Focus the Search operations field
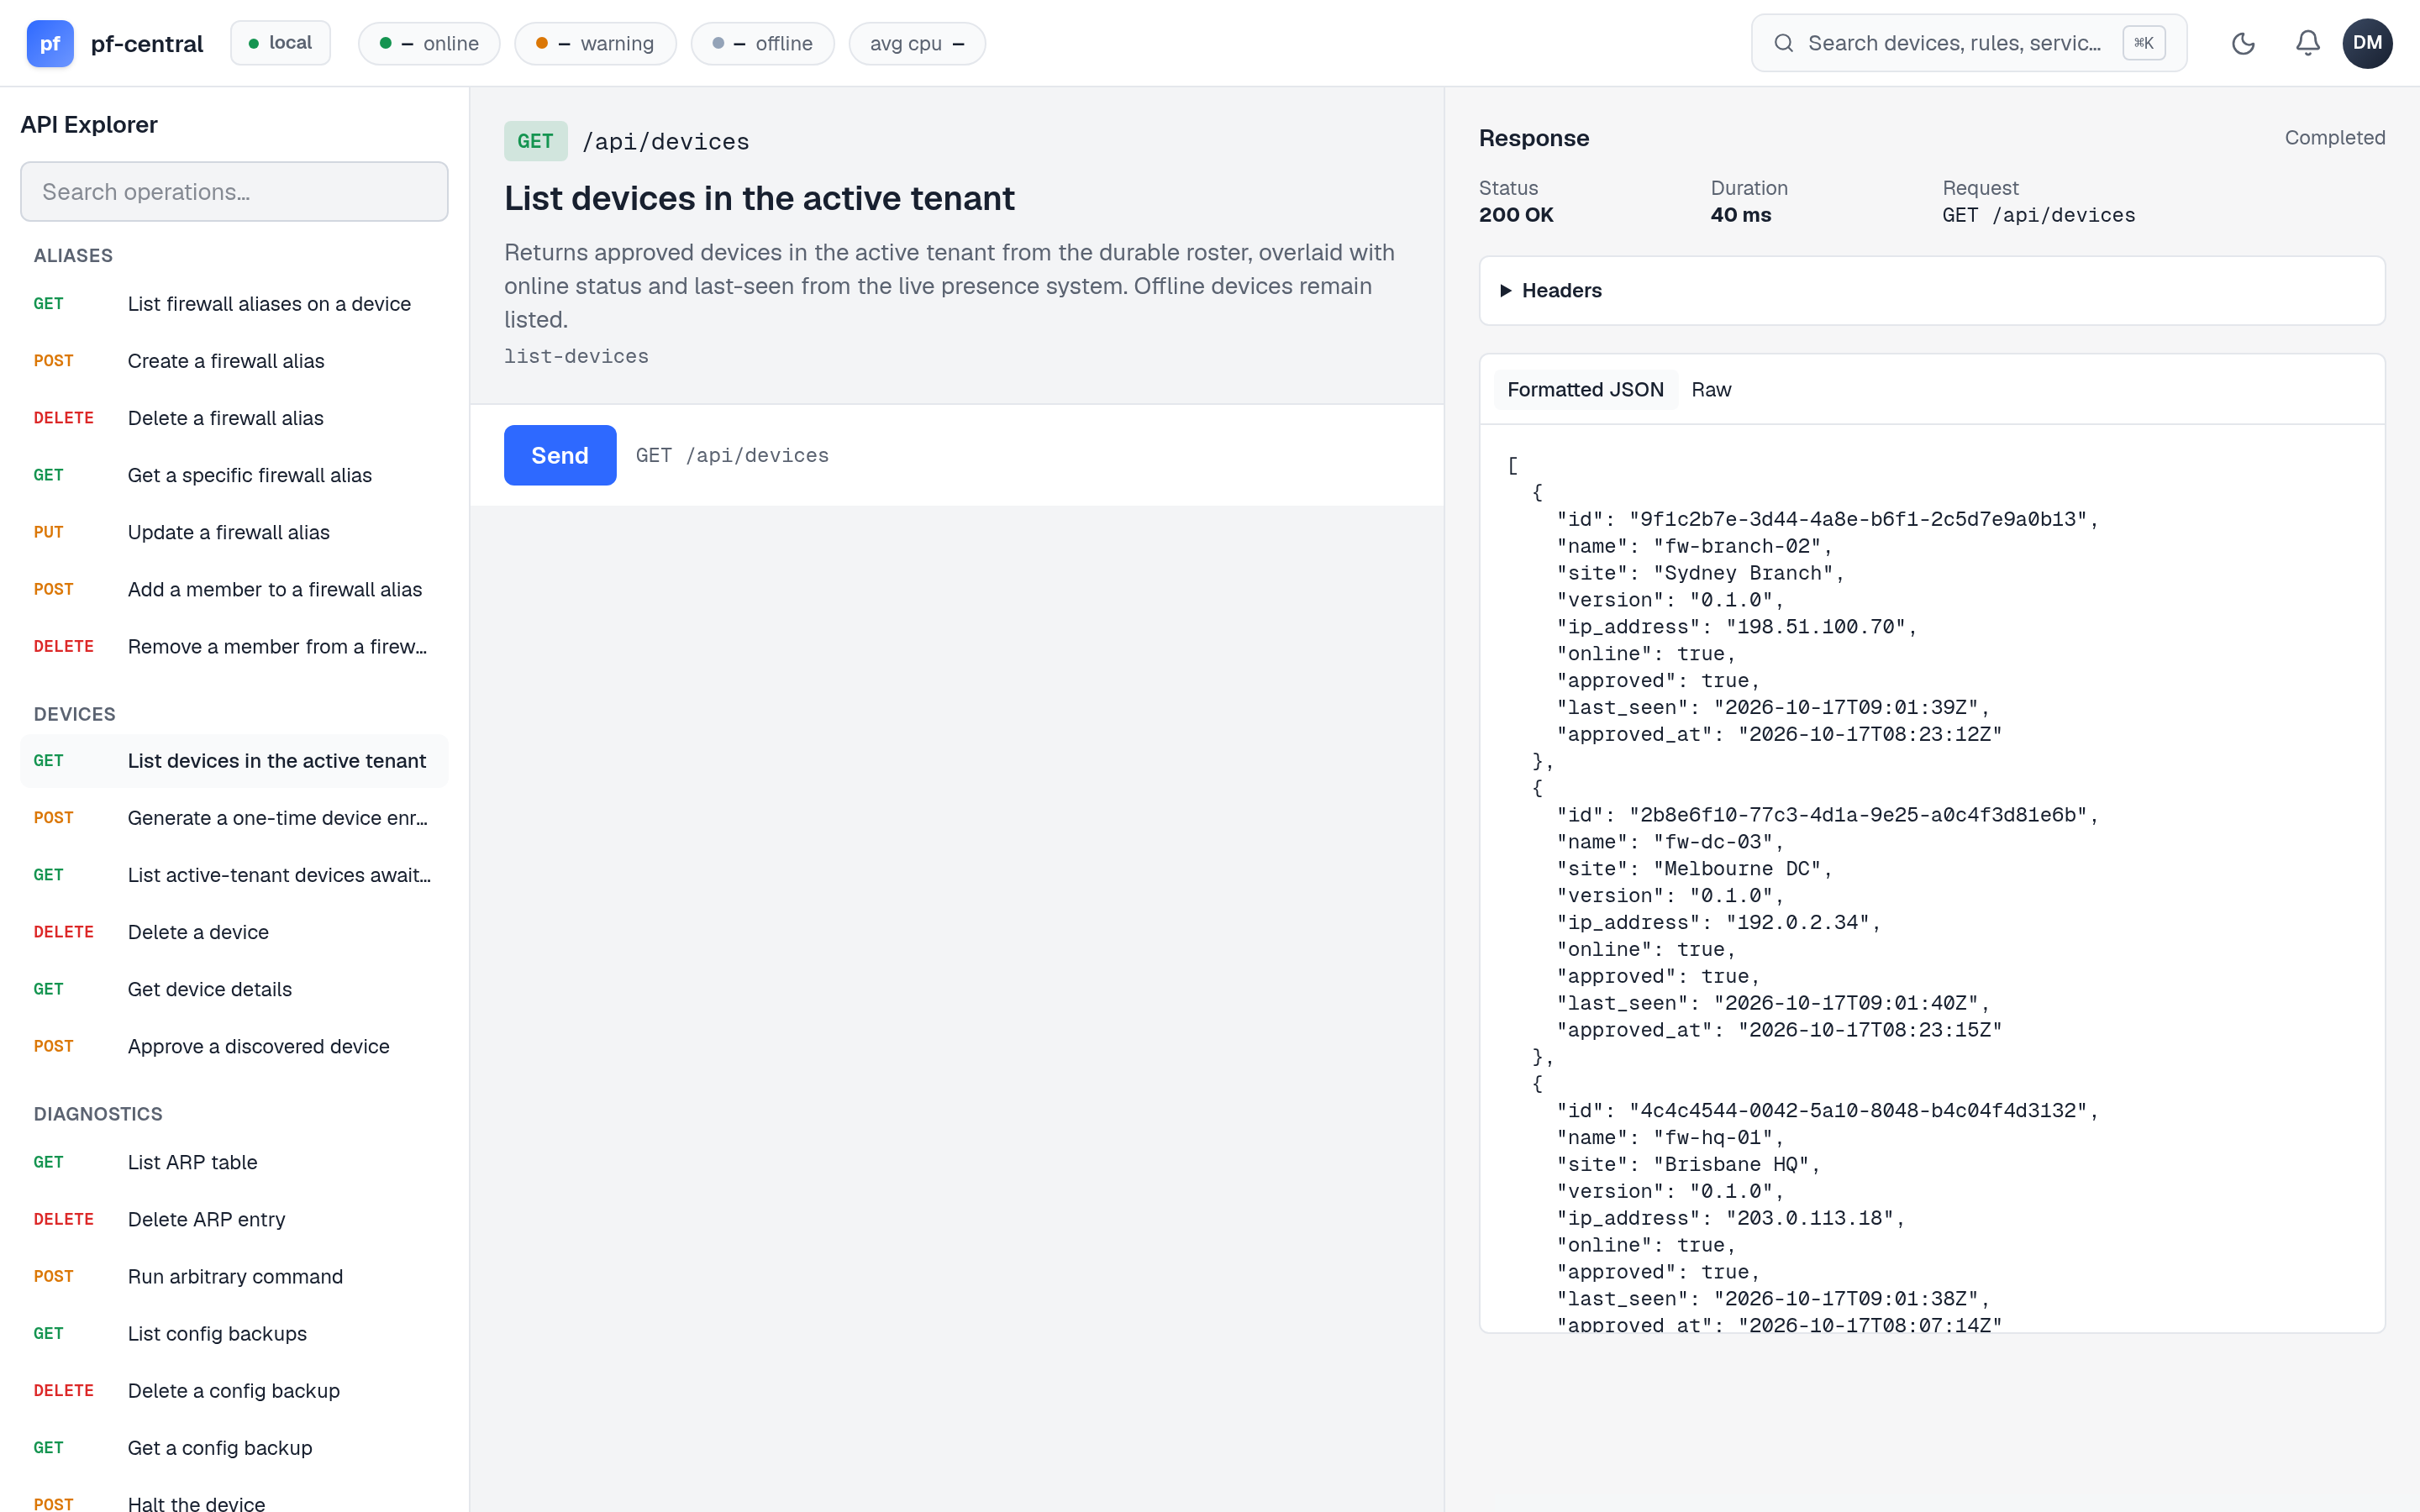This screenshot has height=1512, width=2420. [234, 191]
